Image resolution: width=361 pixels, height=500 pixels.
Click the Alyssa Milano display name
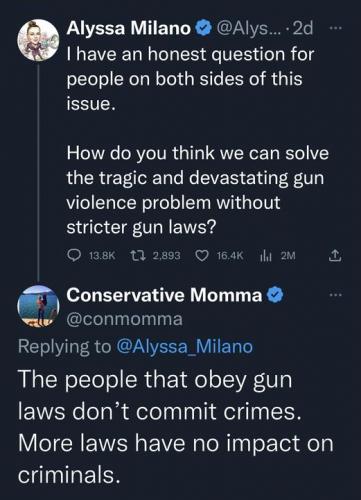click(129, 28)
